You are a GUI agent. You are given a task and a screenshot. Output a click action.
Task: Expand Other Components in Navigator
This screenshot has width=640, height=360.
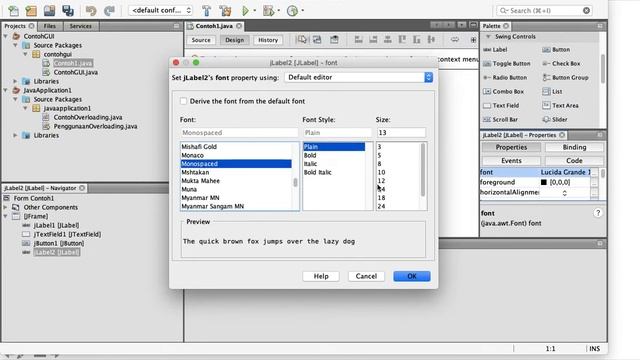(x=6, y=207)
